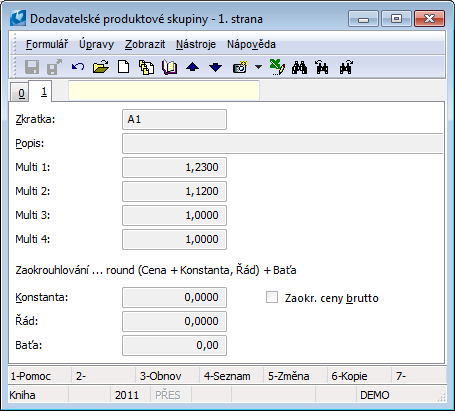Click the binoculars search icon
The image size is (455, 411).
pos(299,68)
